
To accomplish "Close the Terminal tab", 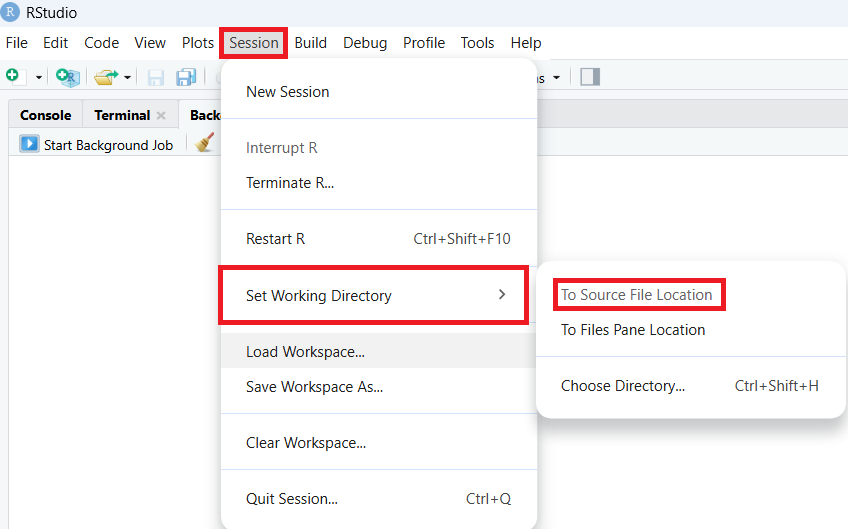I will (161, 115).
